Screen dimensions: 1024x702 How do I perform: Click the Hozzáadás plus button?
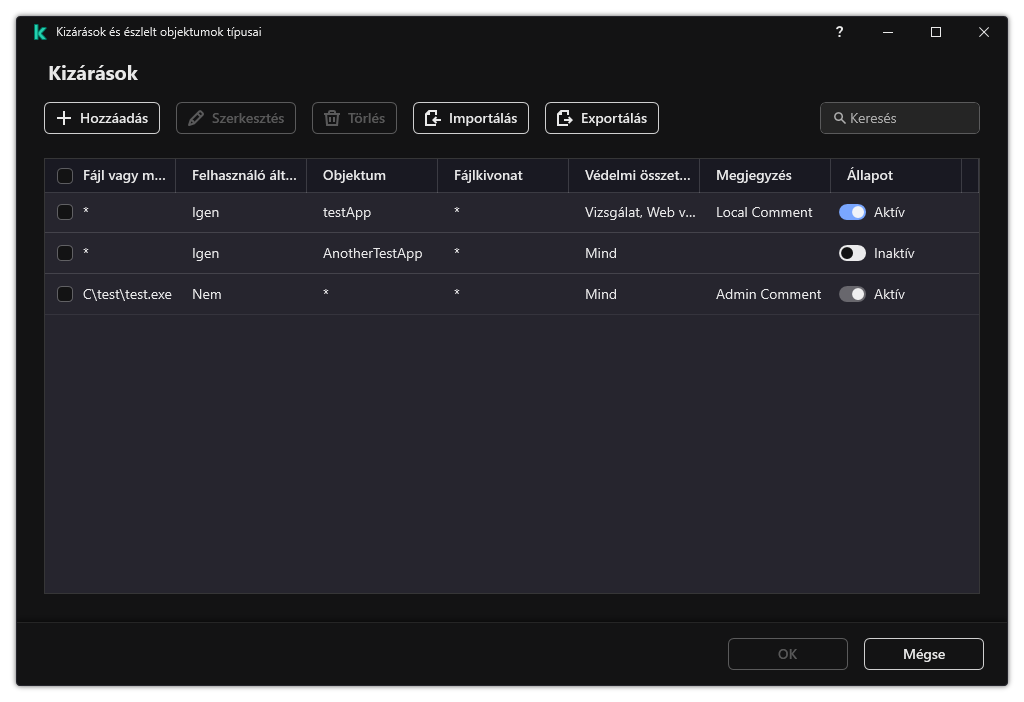pos(102,118)
